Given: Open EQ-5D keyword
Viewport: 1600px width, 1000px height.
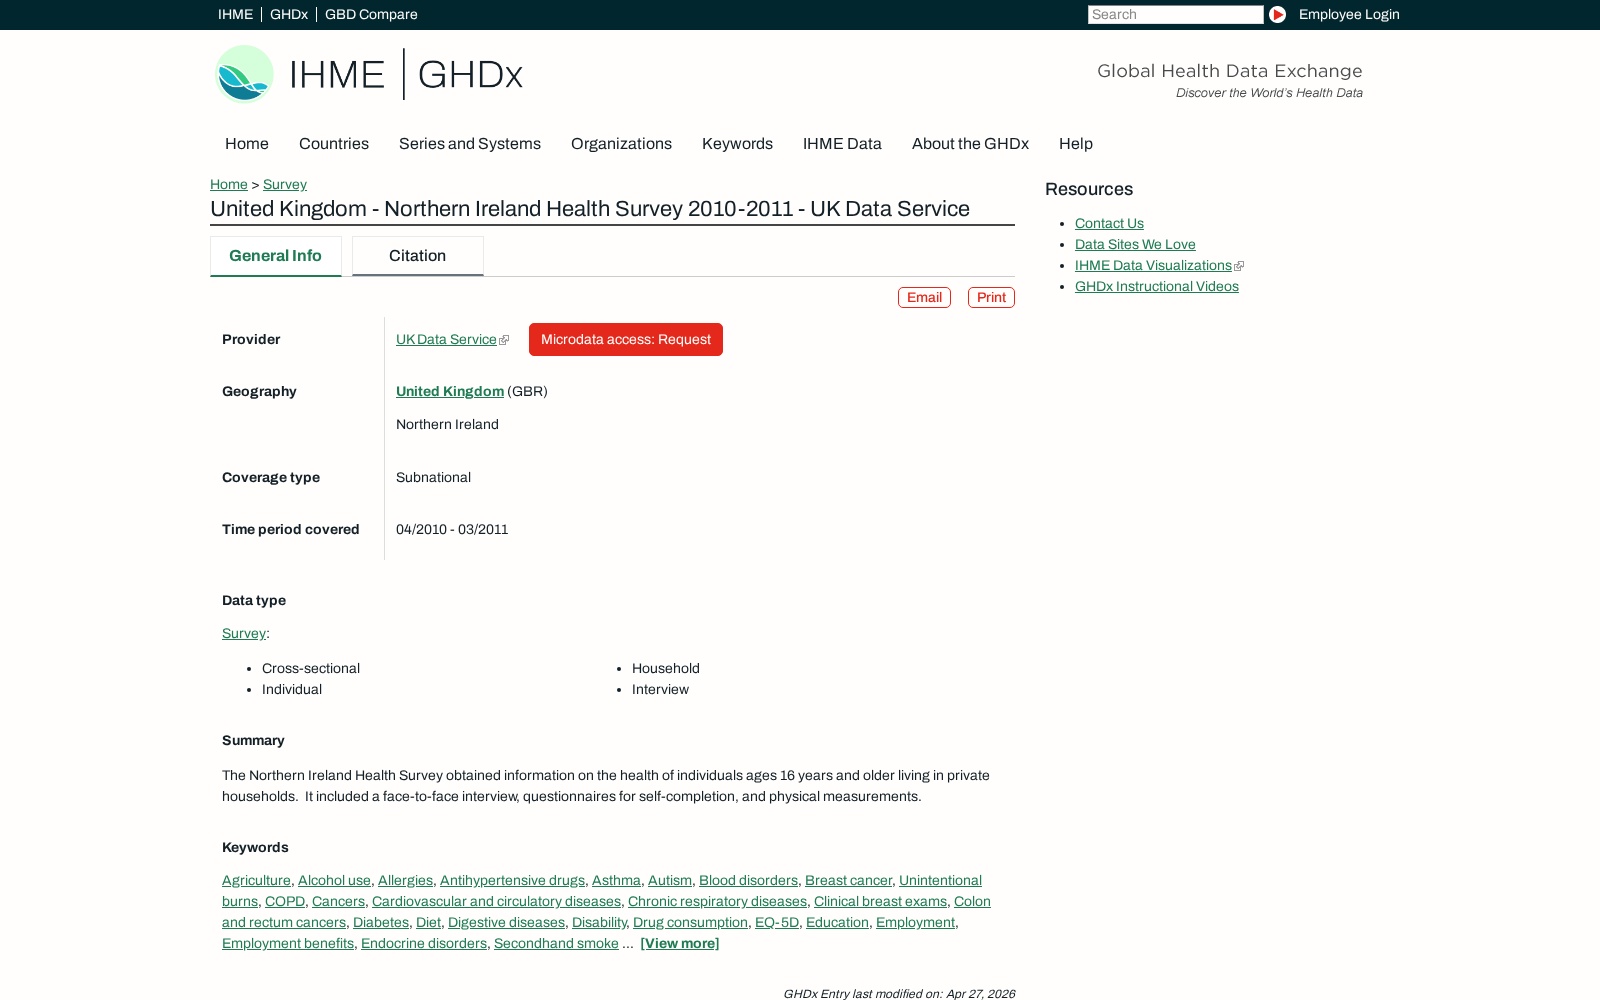Looking at the screenshot, I should point(777,923).
